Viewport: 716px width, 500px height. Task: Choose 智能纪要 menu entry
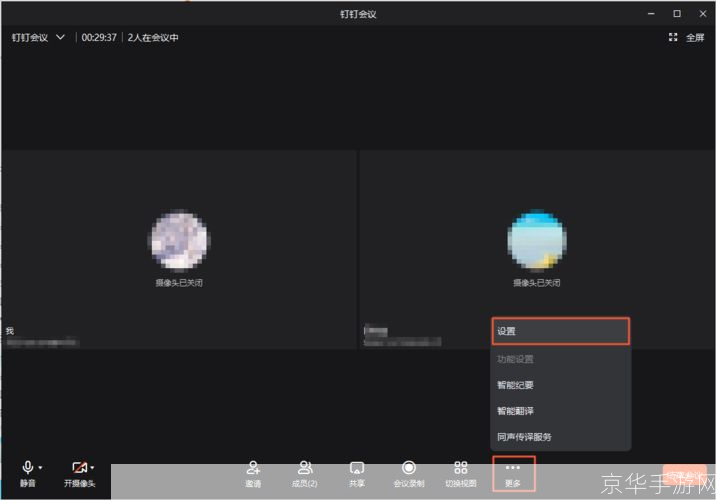(561, 385)
